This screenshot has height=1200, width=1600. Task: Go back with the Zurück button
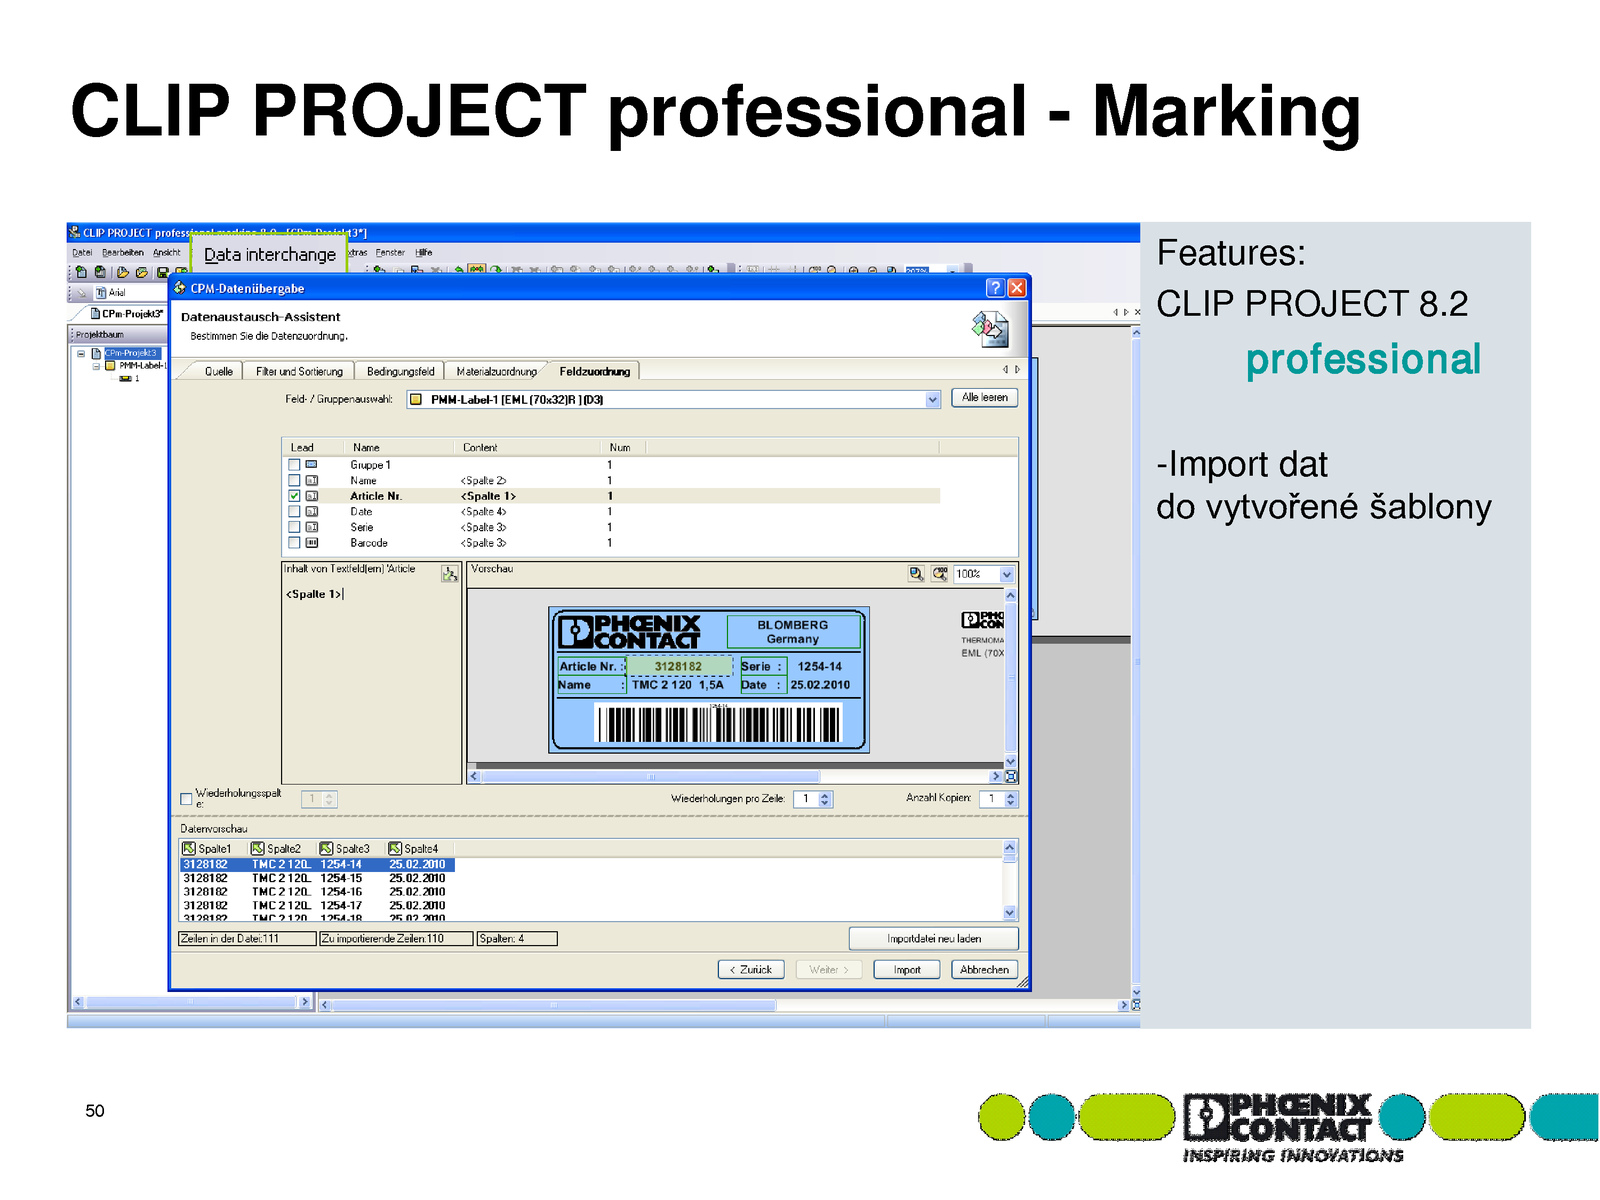(751, 970)
